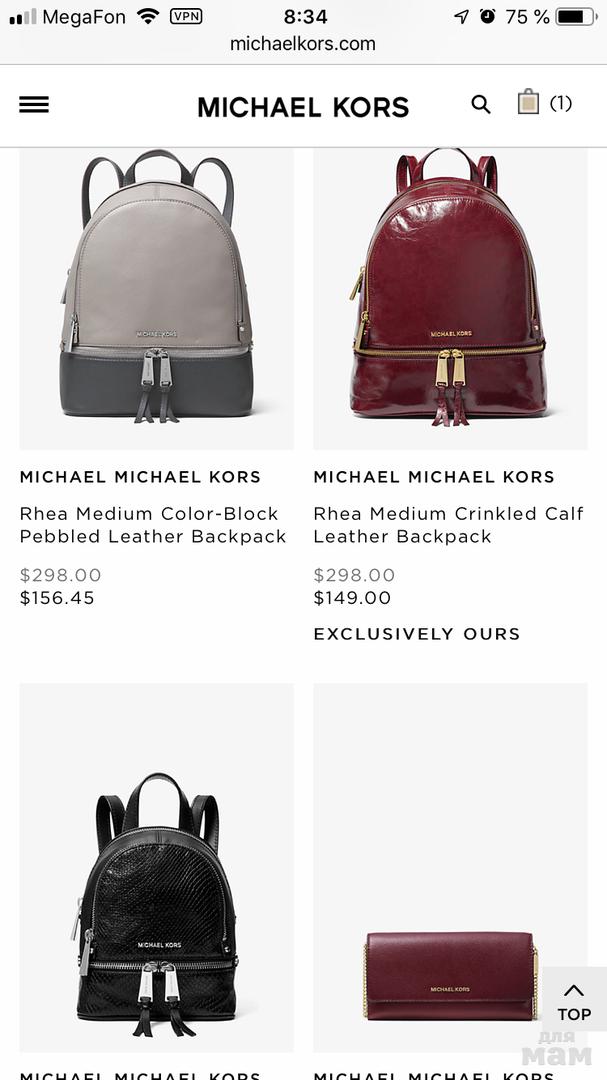Image resolution: width=607 pixels, height=1080 pixels.
Task: Open the burgundy crinkled backpack image
Action: 451,298
